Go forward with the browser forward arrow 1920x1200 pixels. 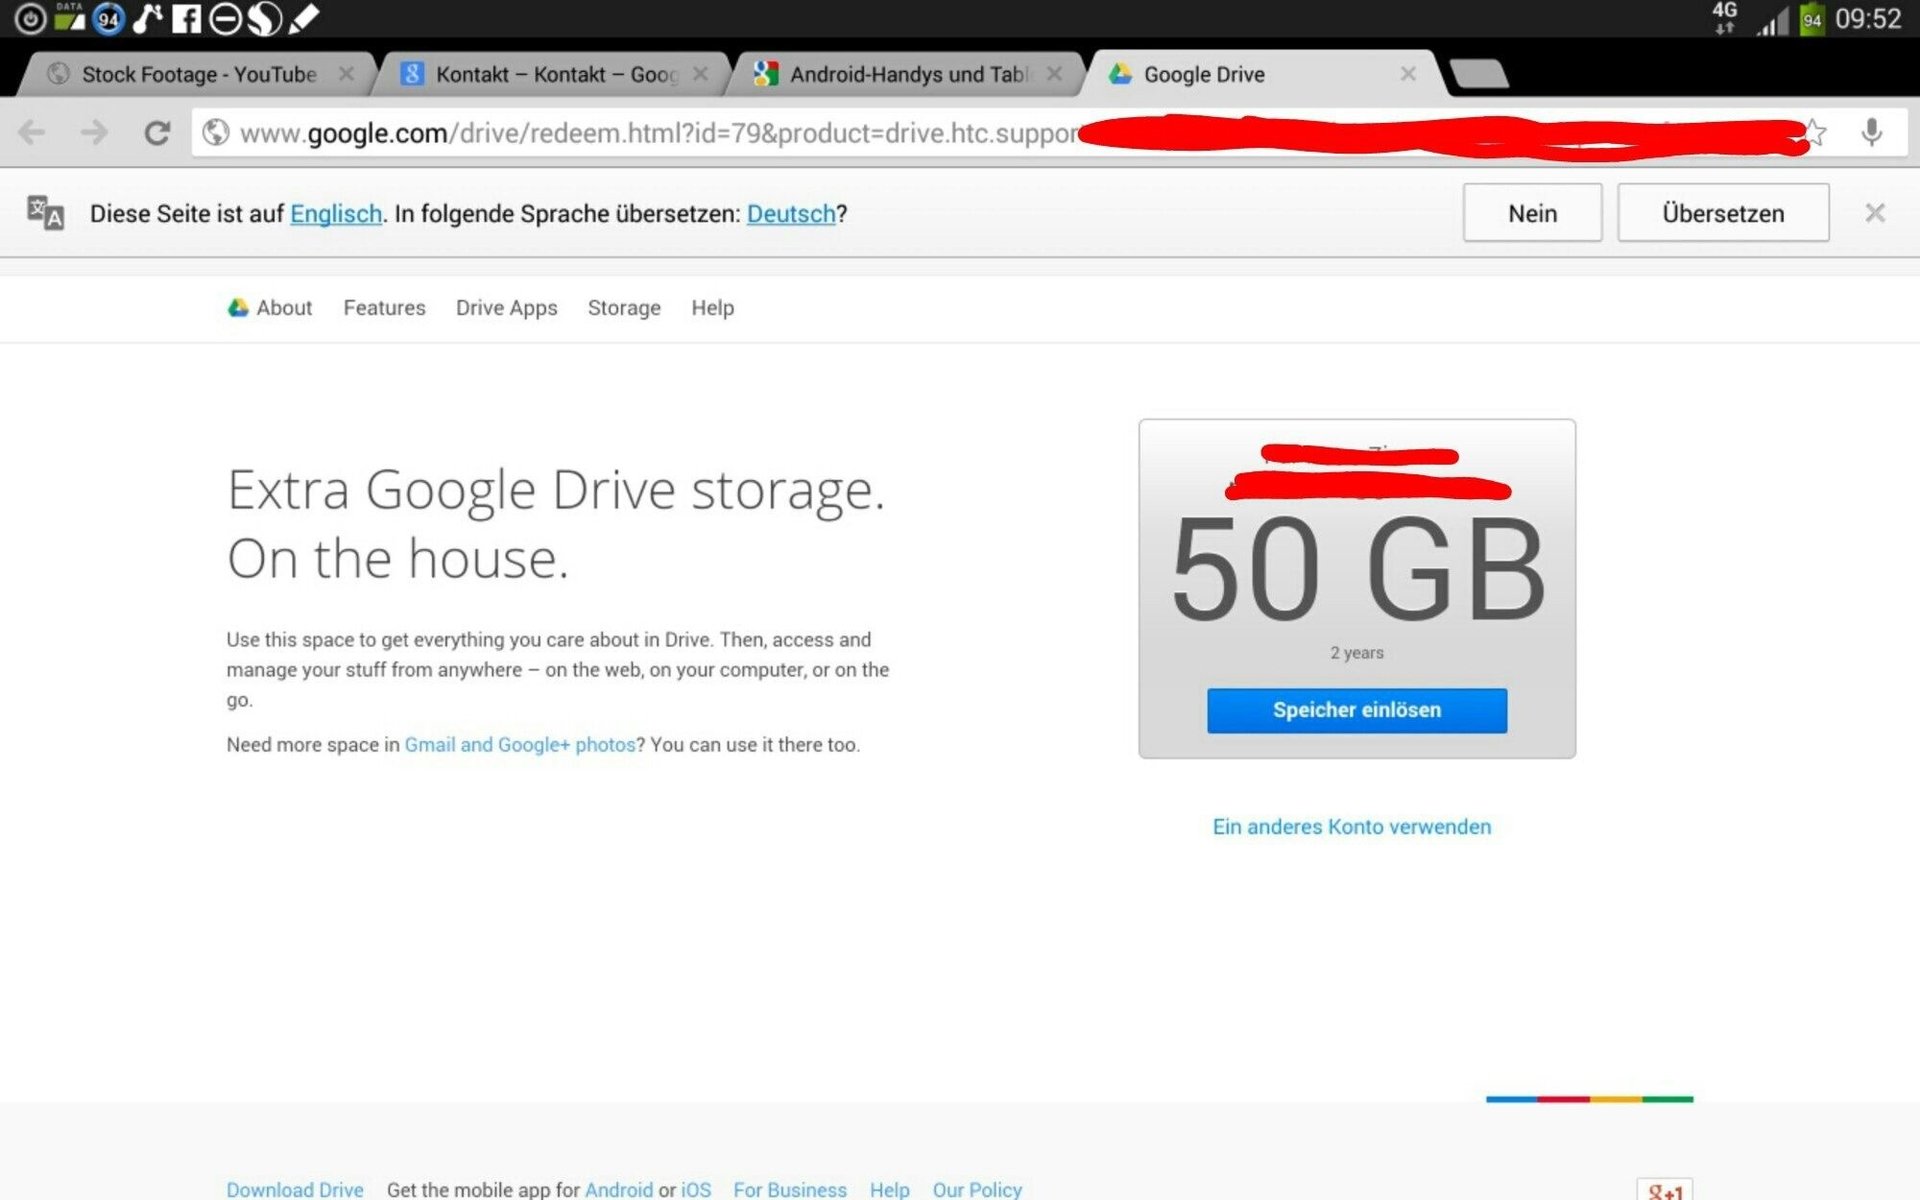tap(94, 132)
